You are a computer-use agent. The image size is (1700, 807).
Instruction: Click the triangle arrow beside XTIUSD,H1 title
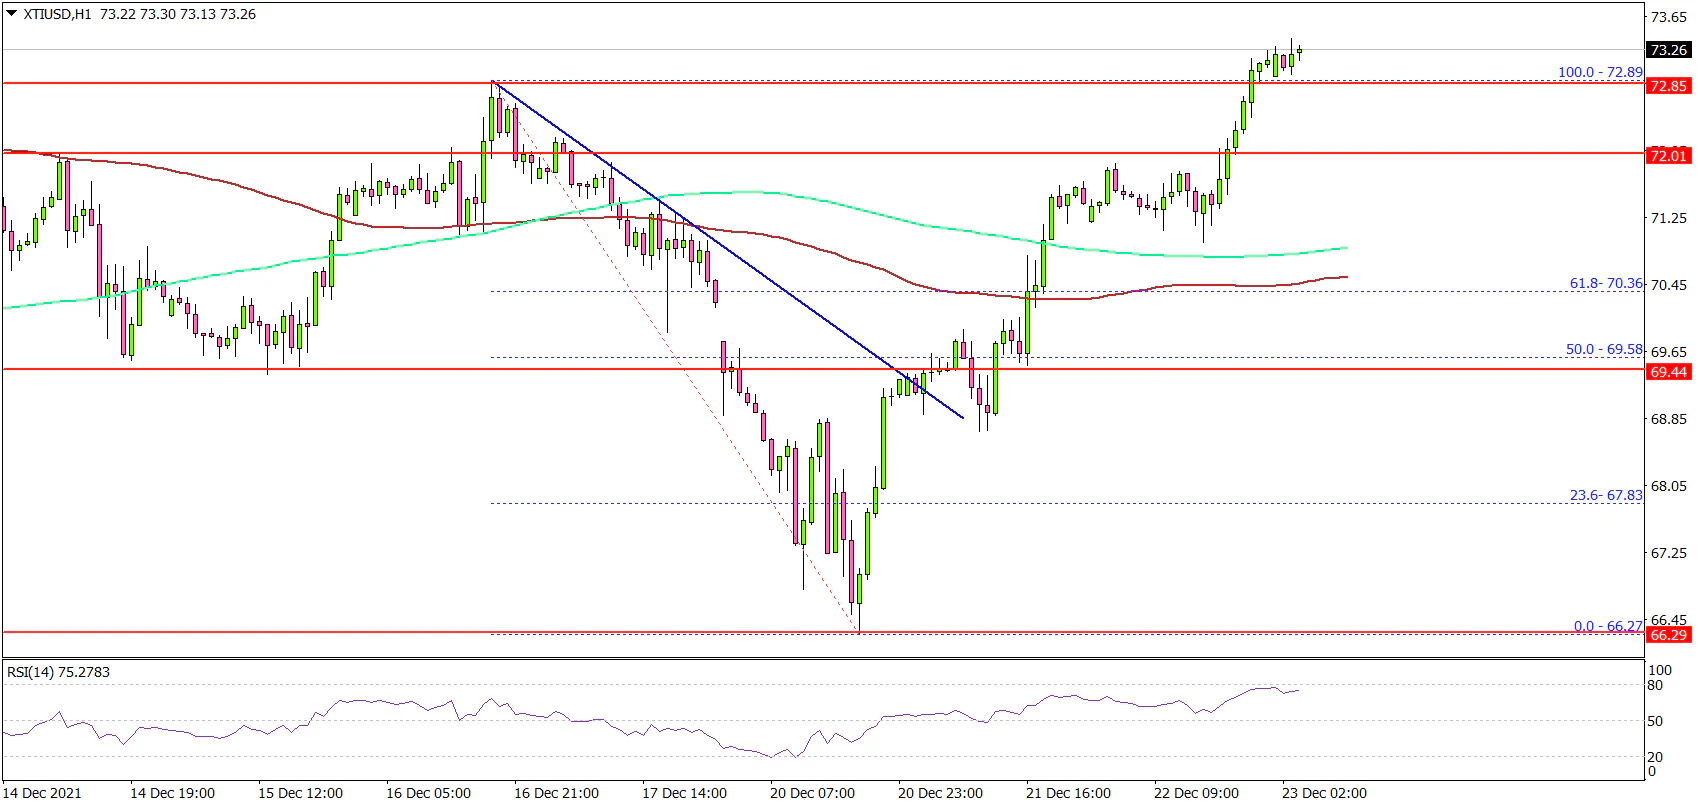[11, 15]
